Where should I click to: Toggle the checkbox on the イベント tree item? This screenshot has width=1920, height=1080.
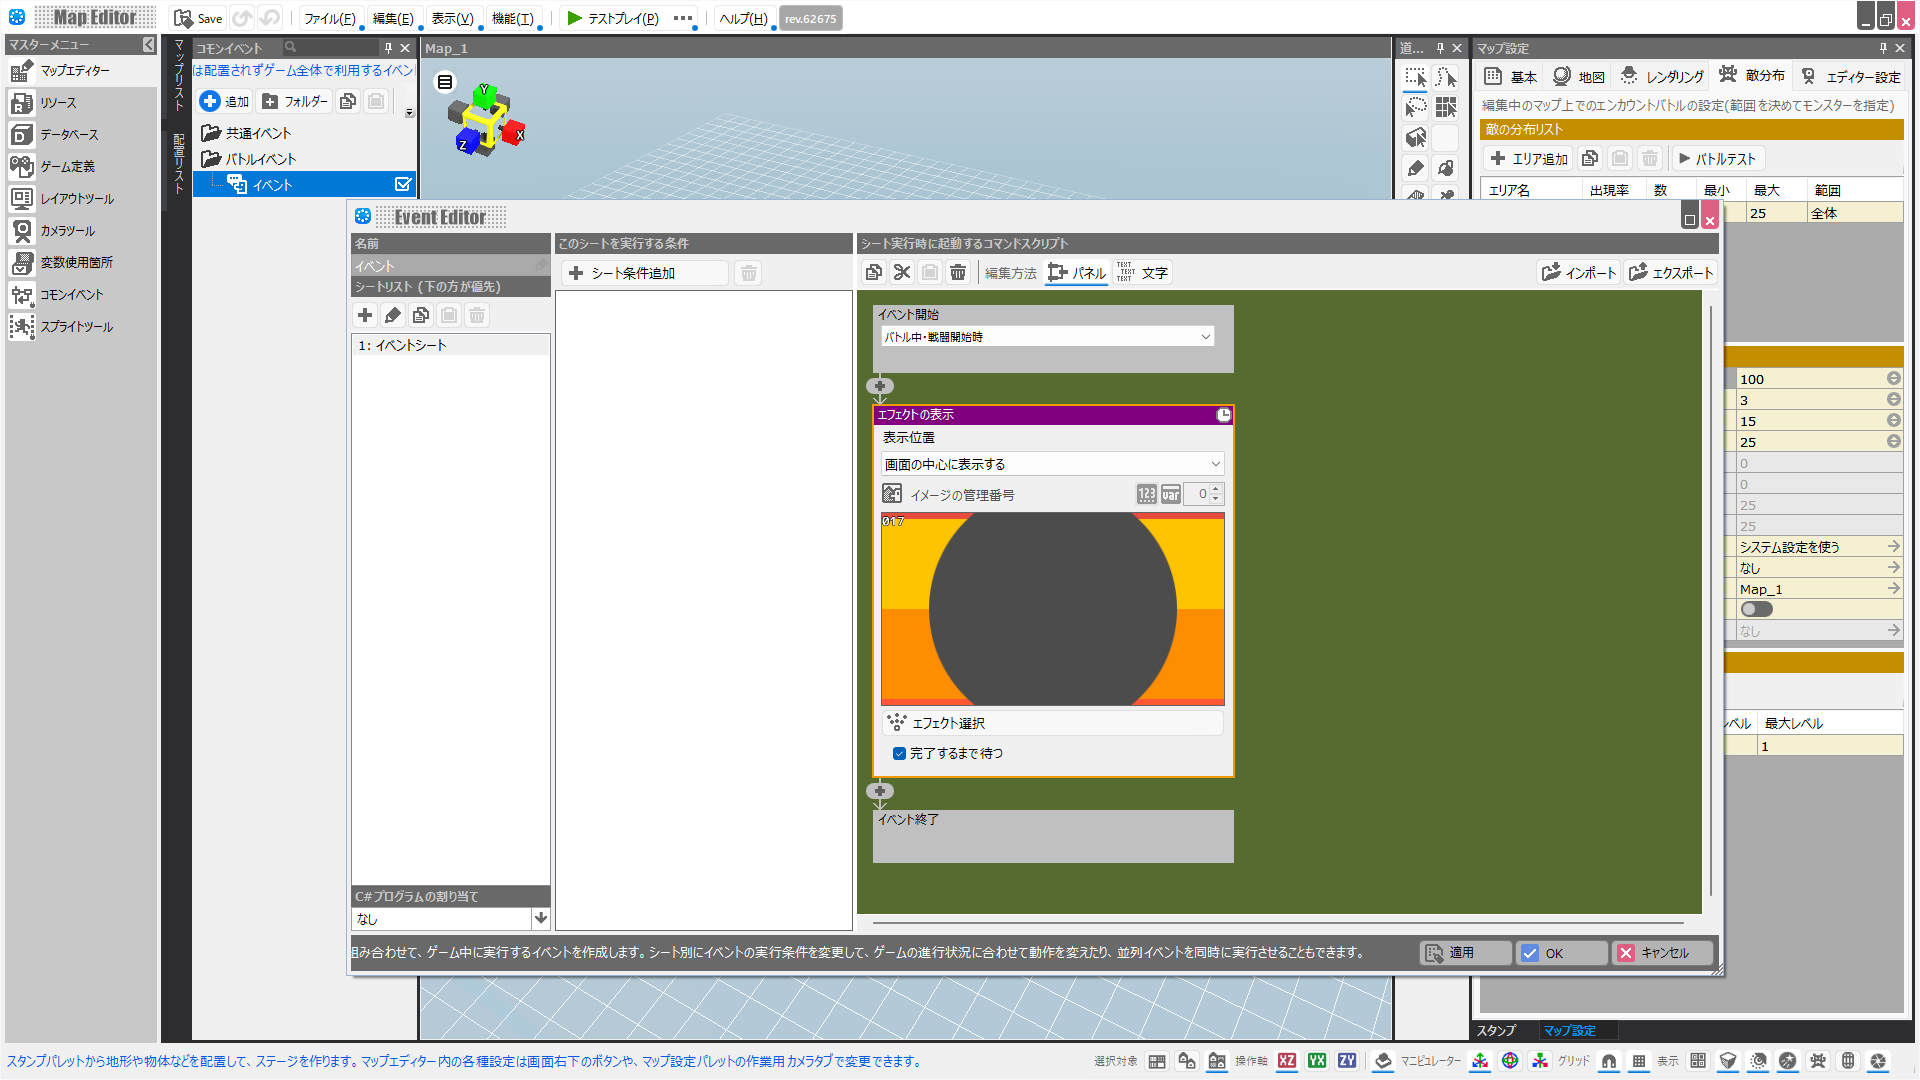tap(402, 184)
